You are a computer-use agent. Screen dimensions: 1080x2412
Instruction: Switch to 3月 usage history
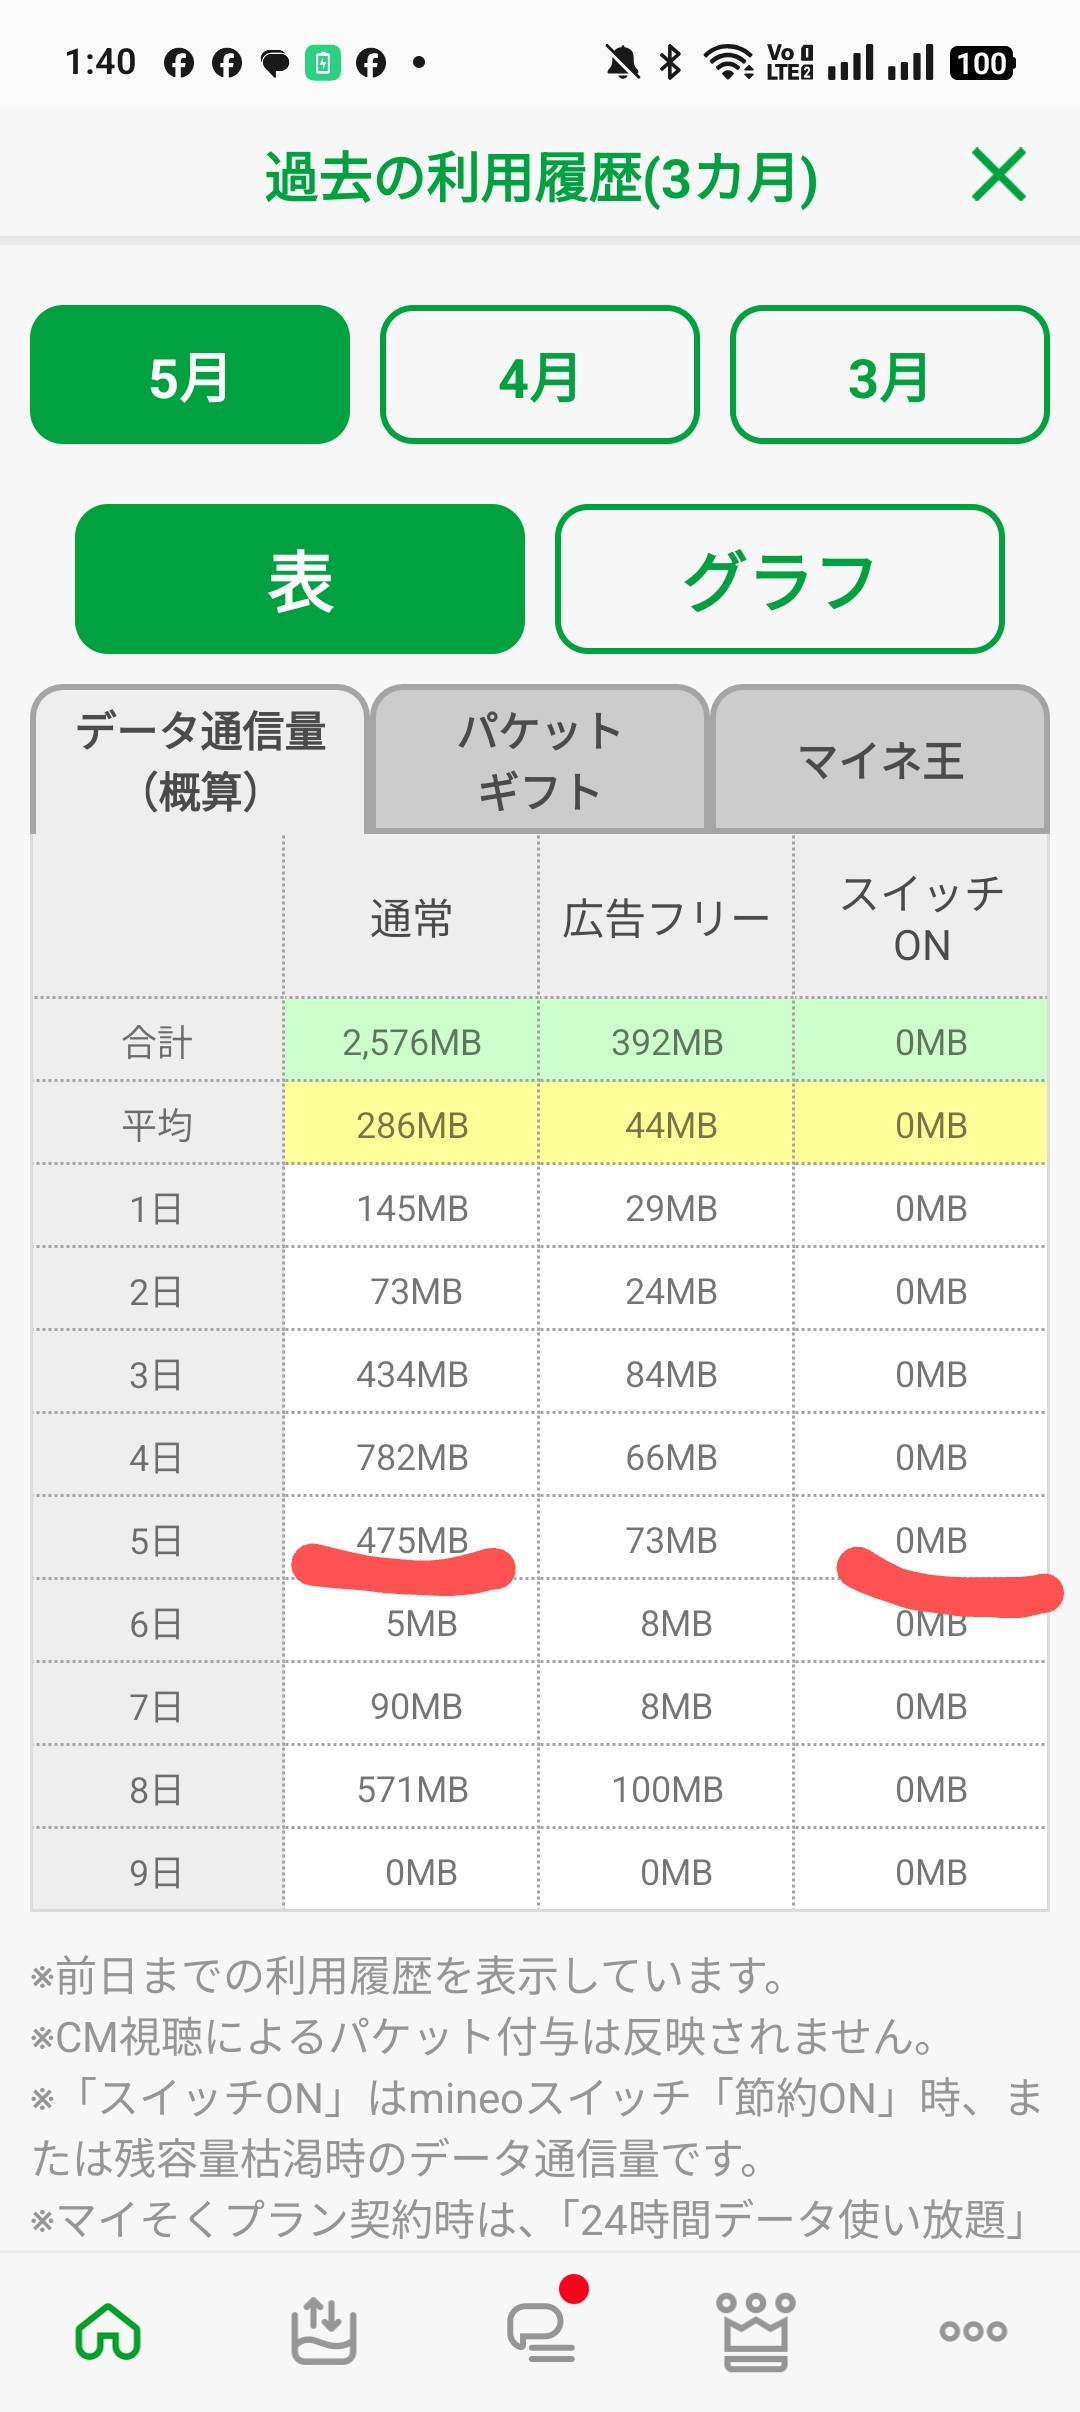[x=889, y=375]
